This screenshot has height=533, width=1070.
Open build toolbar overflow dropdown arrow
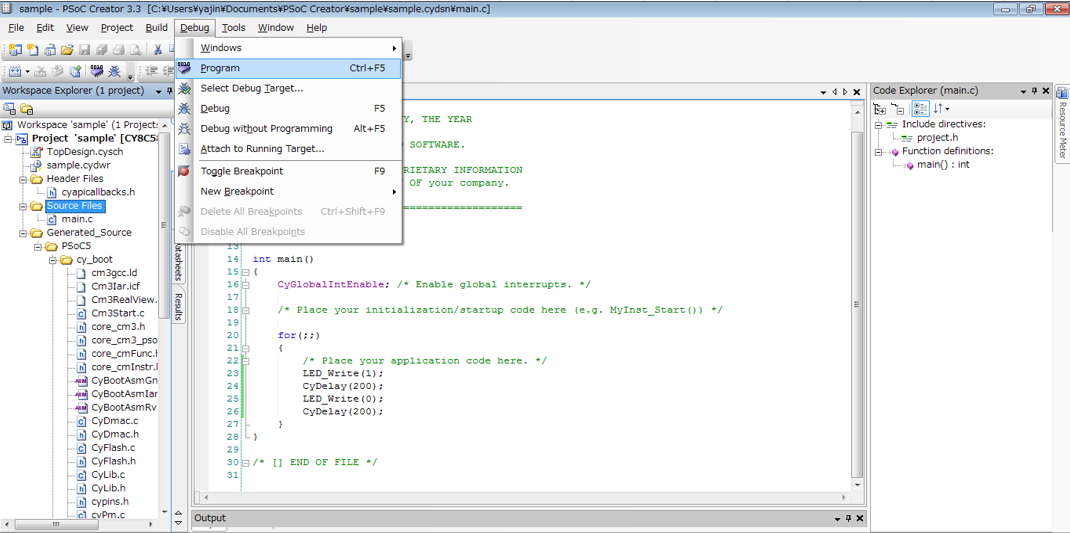130,76
